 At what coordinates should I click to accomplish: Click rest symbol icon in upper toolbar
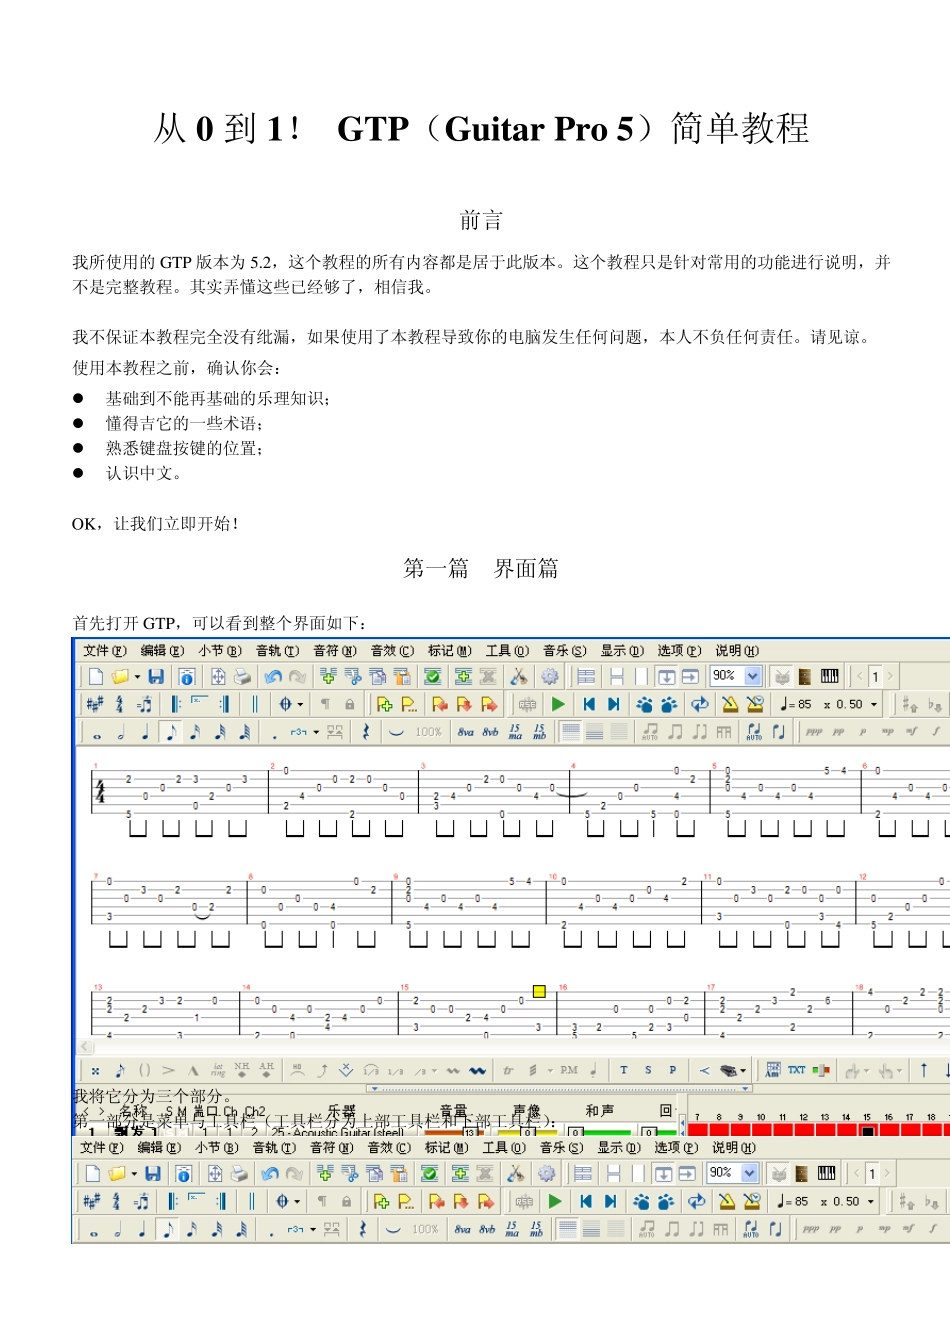point(366,732)
